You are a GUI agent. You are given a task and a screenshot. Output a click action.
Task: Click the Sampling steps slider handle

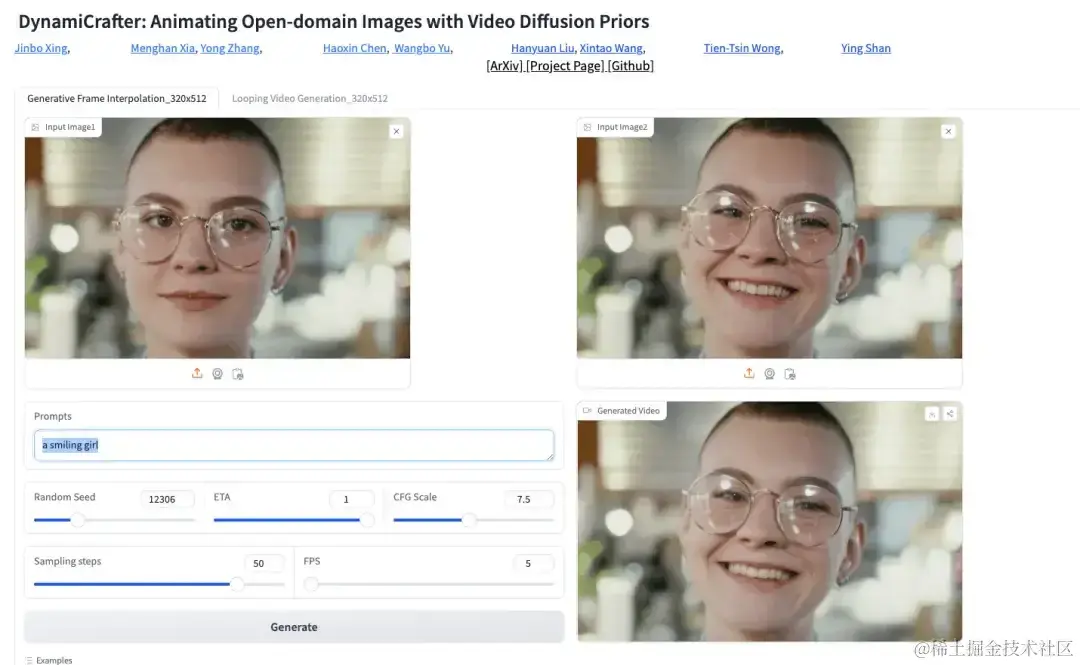click(x=236, y=584)
